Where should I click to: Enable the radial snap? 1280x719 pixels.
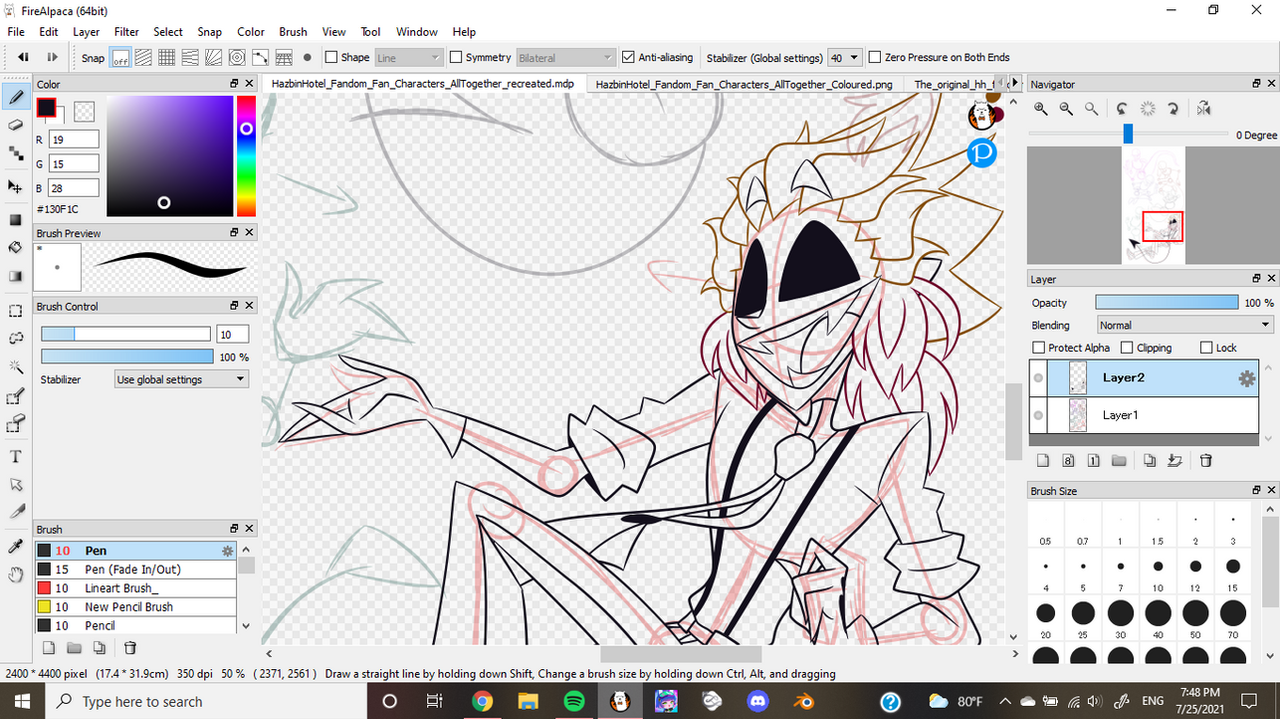click(214, 58)
